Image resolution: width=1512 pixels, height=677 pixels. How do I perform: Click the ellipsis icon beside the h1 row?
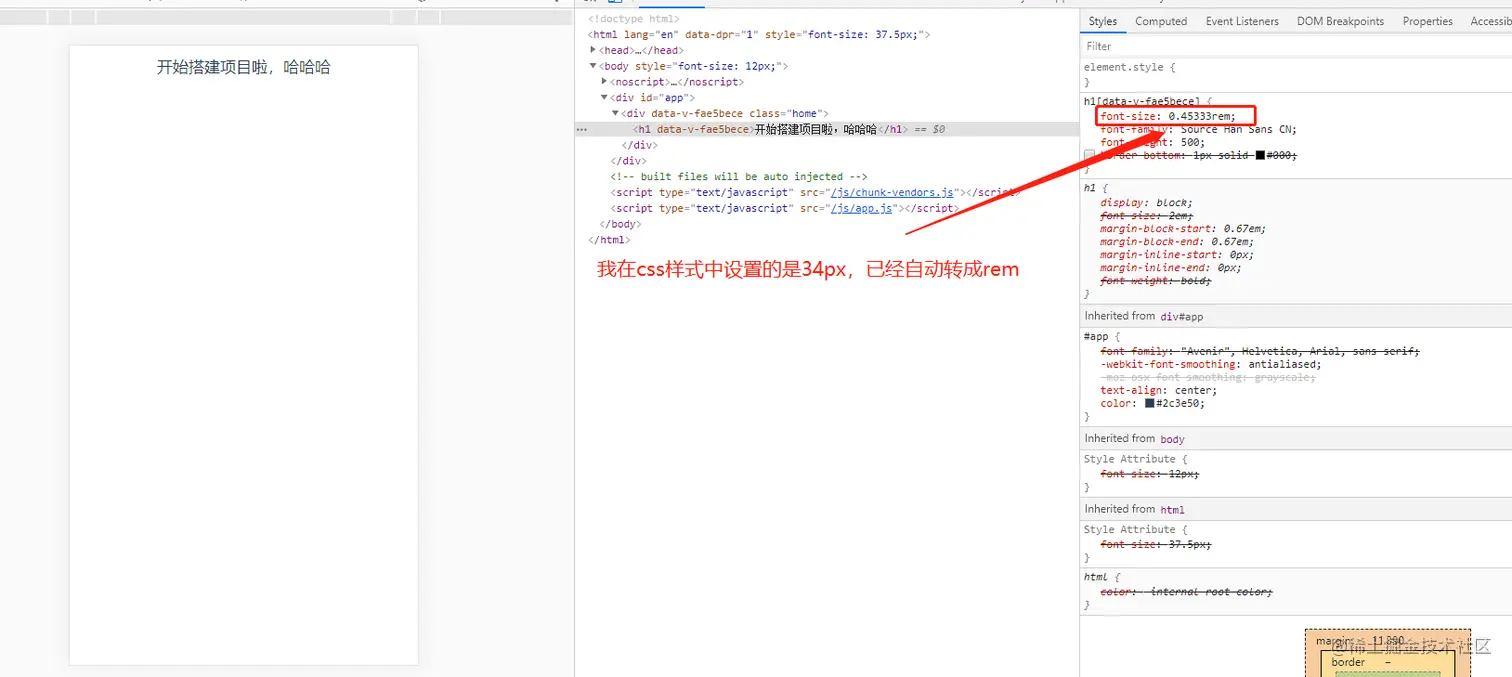tap(581, 130)
